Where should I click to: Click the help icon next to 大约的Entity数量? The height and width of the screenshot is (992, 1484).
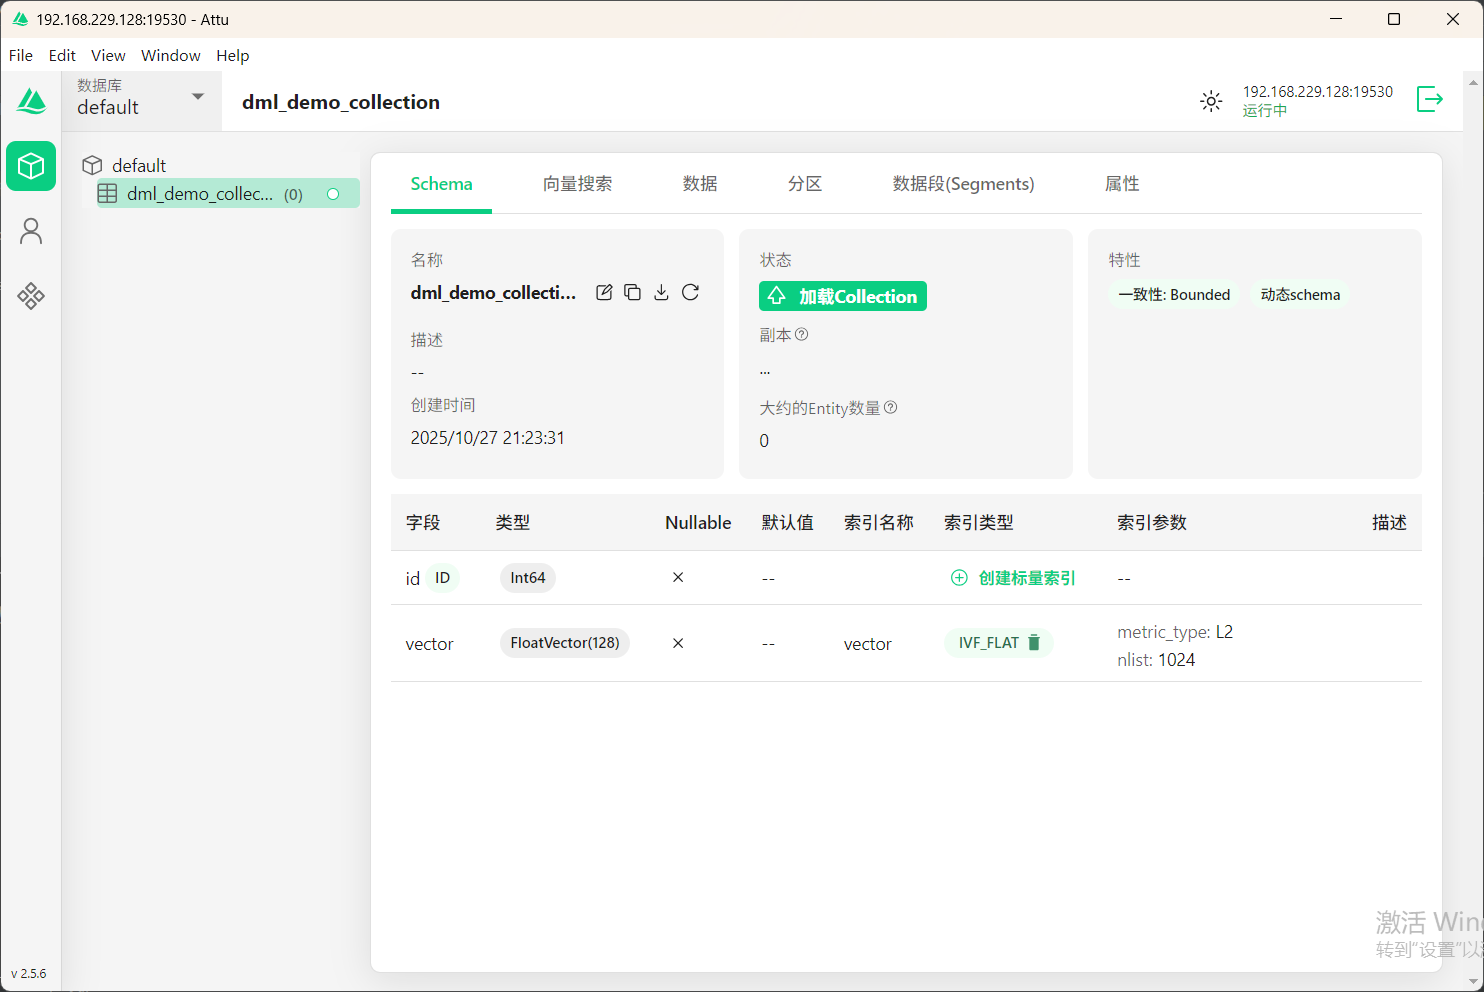(x=891, y=408)
